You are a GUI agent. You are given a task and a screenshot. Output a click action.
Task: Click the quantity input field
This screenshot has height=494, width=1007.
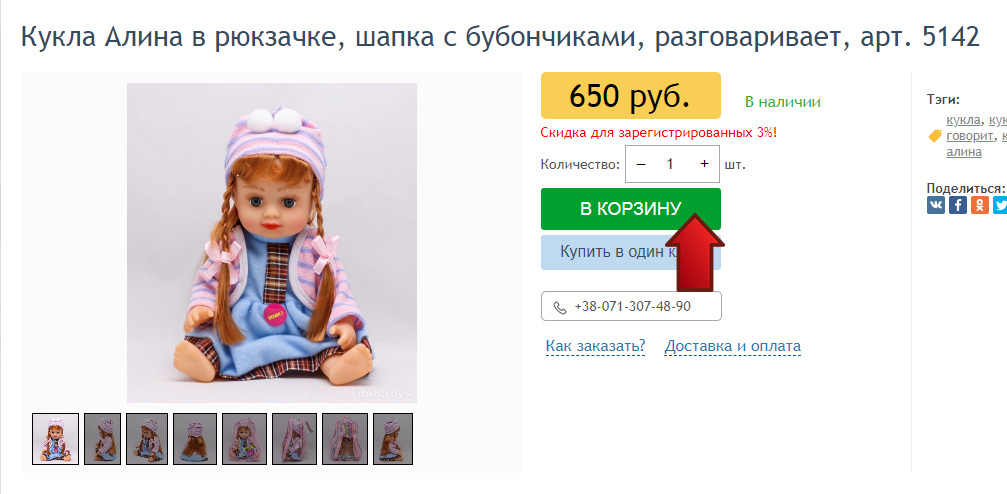(x=671, y=164)
